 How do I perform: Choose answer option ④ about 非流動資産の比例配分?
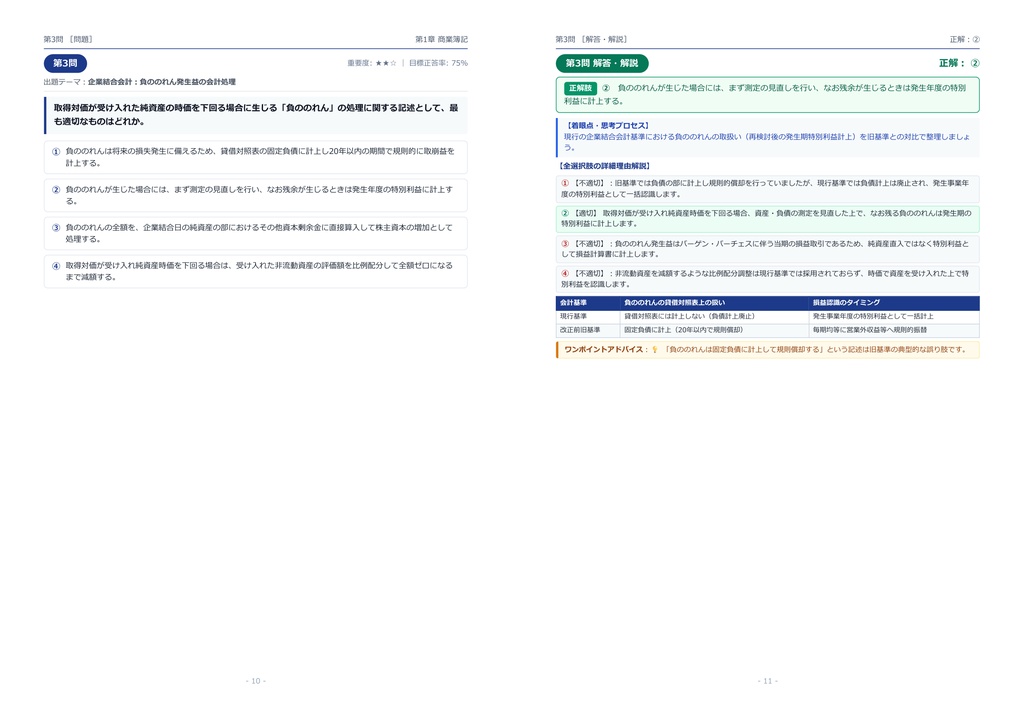255,271
